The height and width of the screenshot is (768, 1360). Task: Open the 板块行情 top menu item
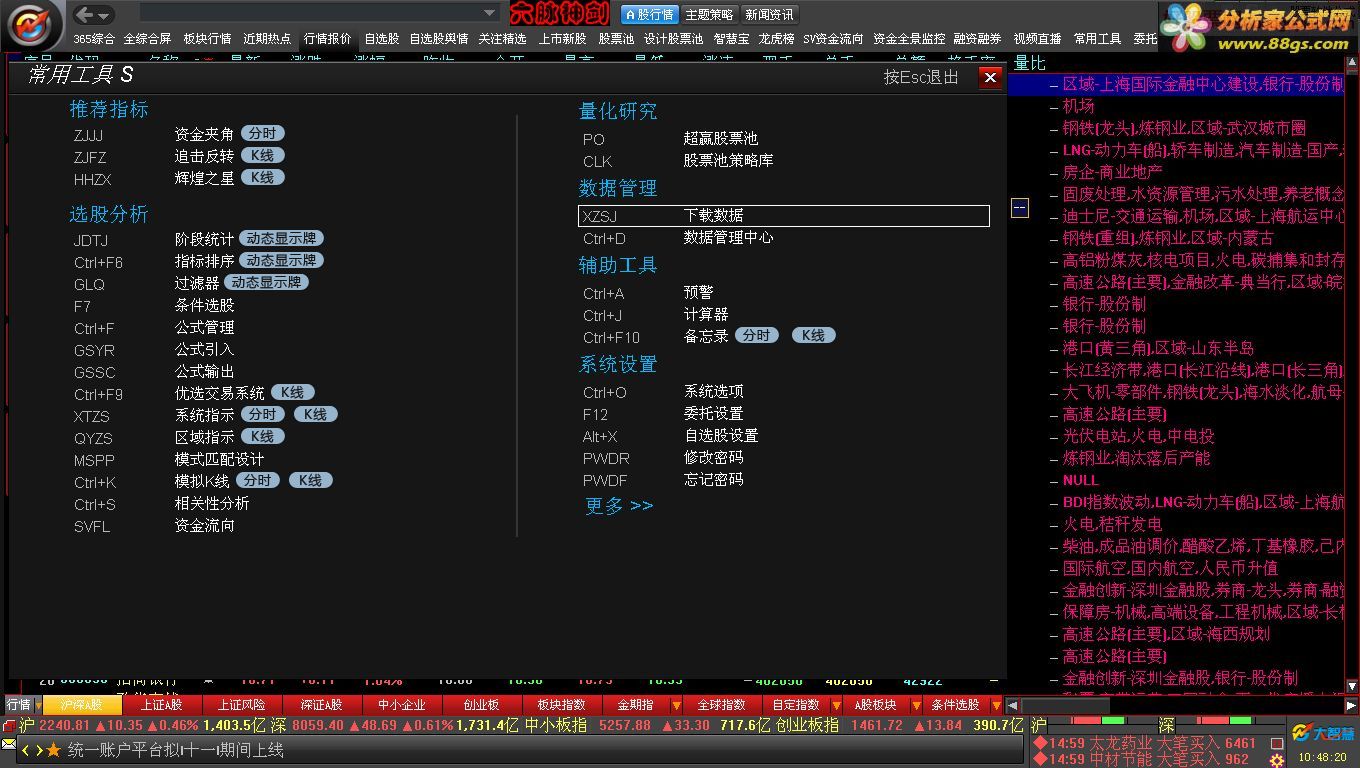click(x=207, y=39)
